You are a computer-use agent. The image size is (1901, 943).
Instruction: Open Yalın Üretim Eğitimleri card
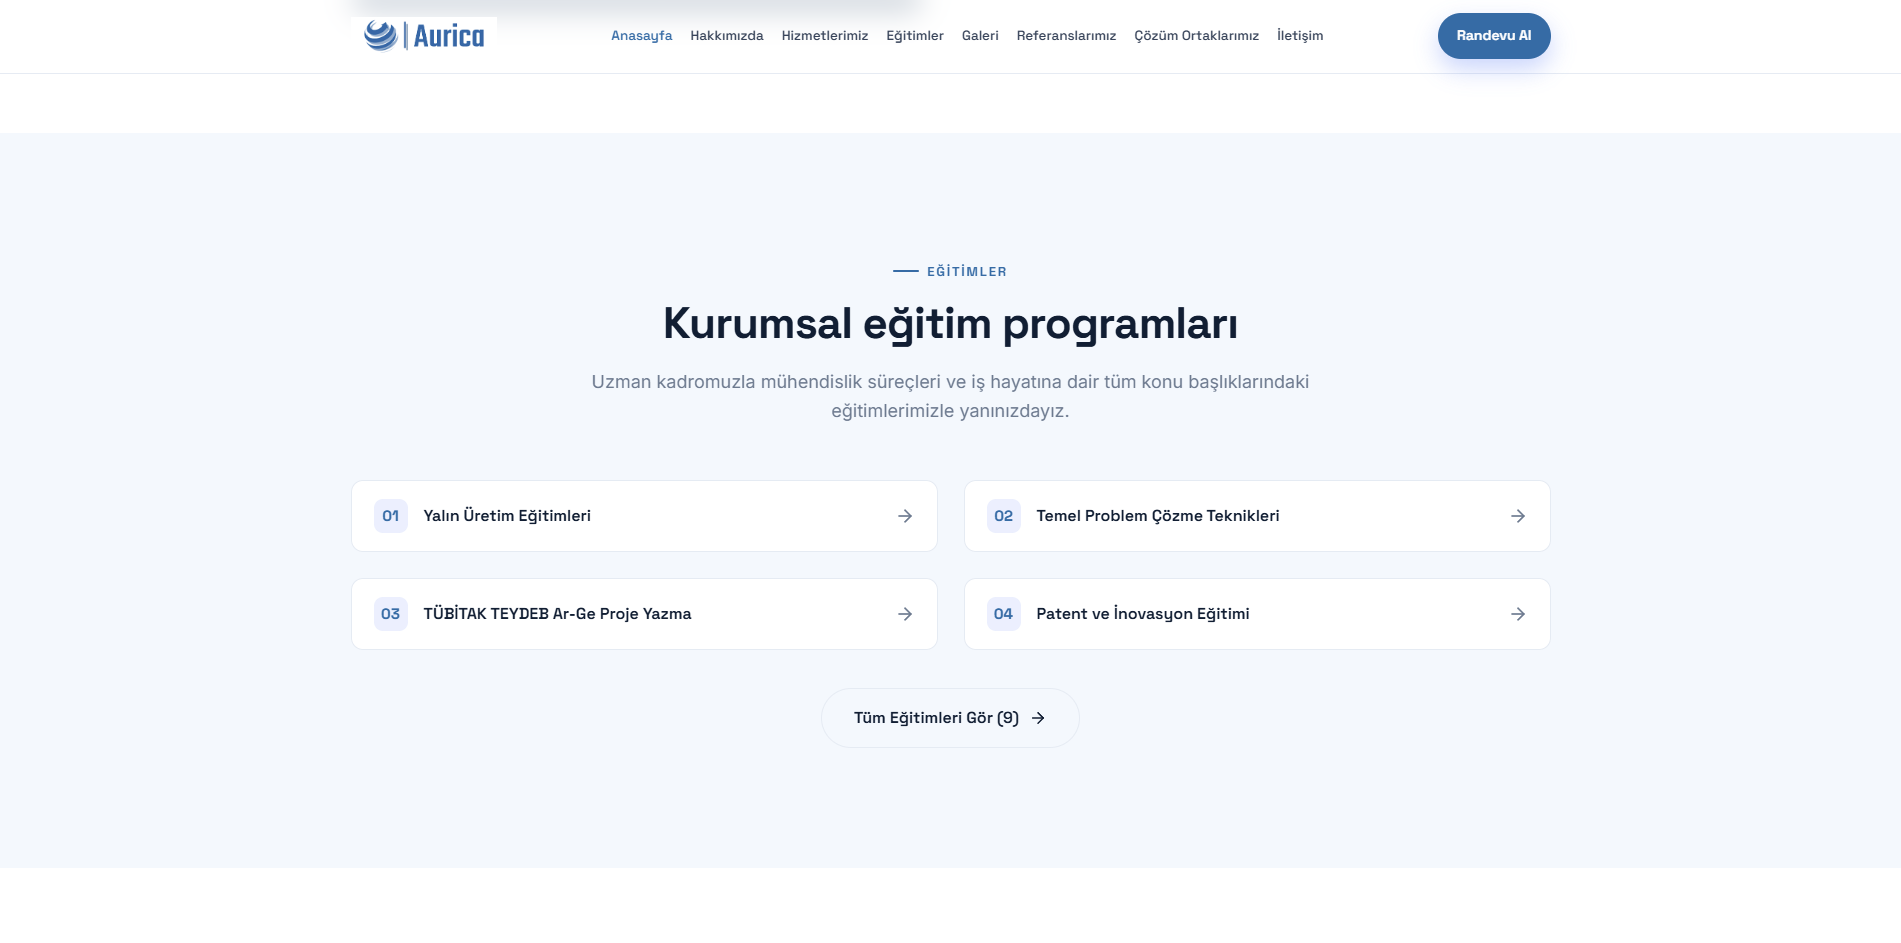click(x=644, y=516)
